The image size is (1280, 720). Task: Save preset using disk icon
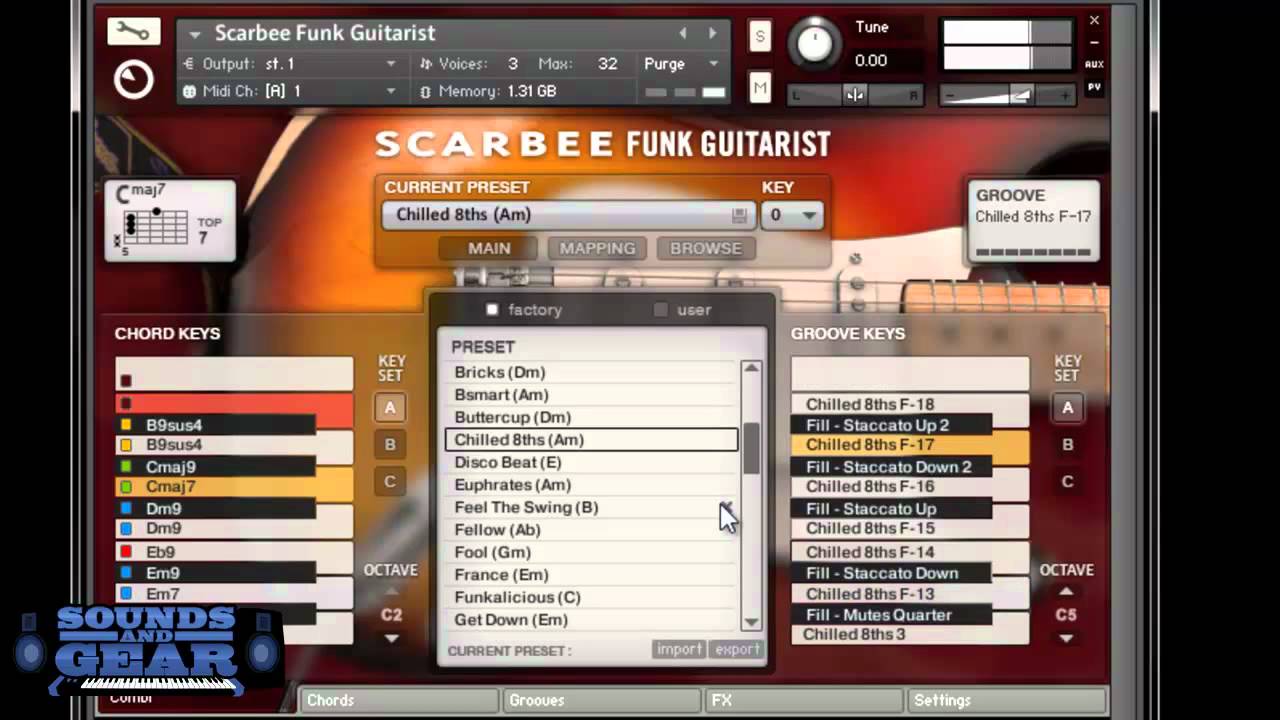739,215
